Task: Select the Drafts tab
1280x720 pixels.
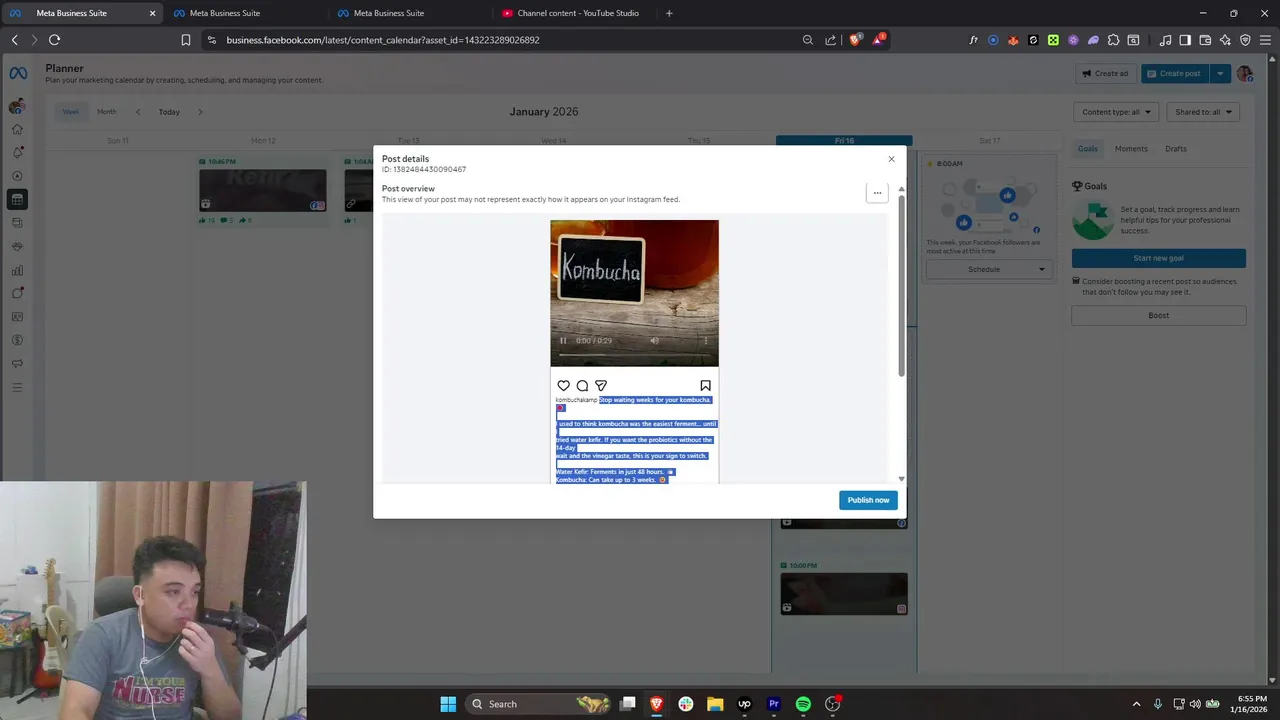Action: (x=1176, y=149)
